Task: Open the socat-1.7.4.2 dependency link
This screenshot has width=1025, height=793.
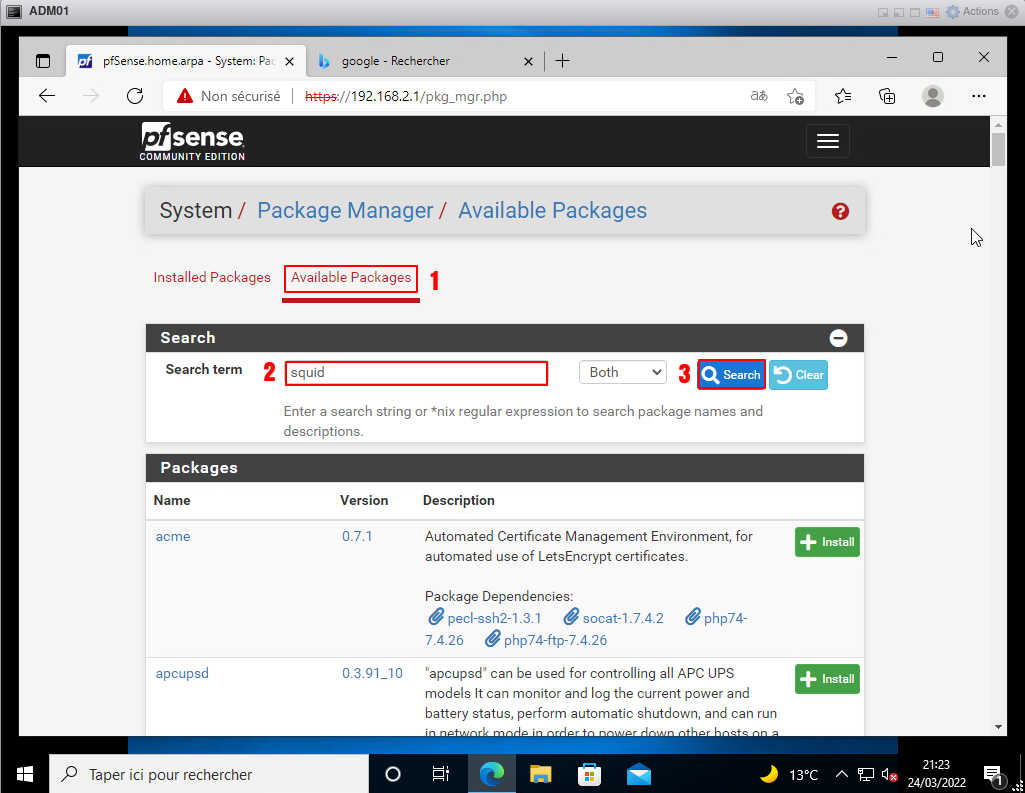Action: [x=622, y=618]
